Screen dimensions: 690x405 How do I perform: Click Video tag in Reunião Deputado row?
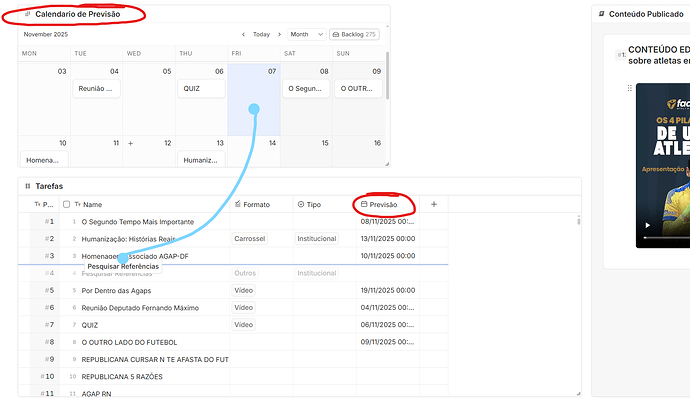point(243,307)
